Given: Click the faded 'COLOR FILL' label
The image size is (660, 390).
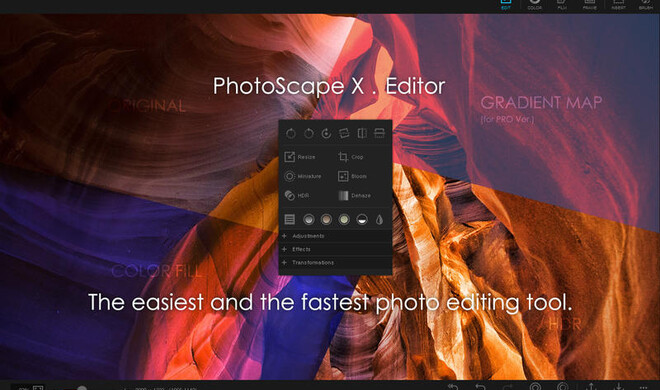Looking at the screenshot, I should click(x=157, y=271).
